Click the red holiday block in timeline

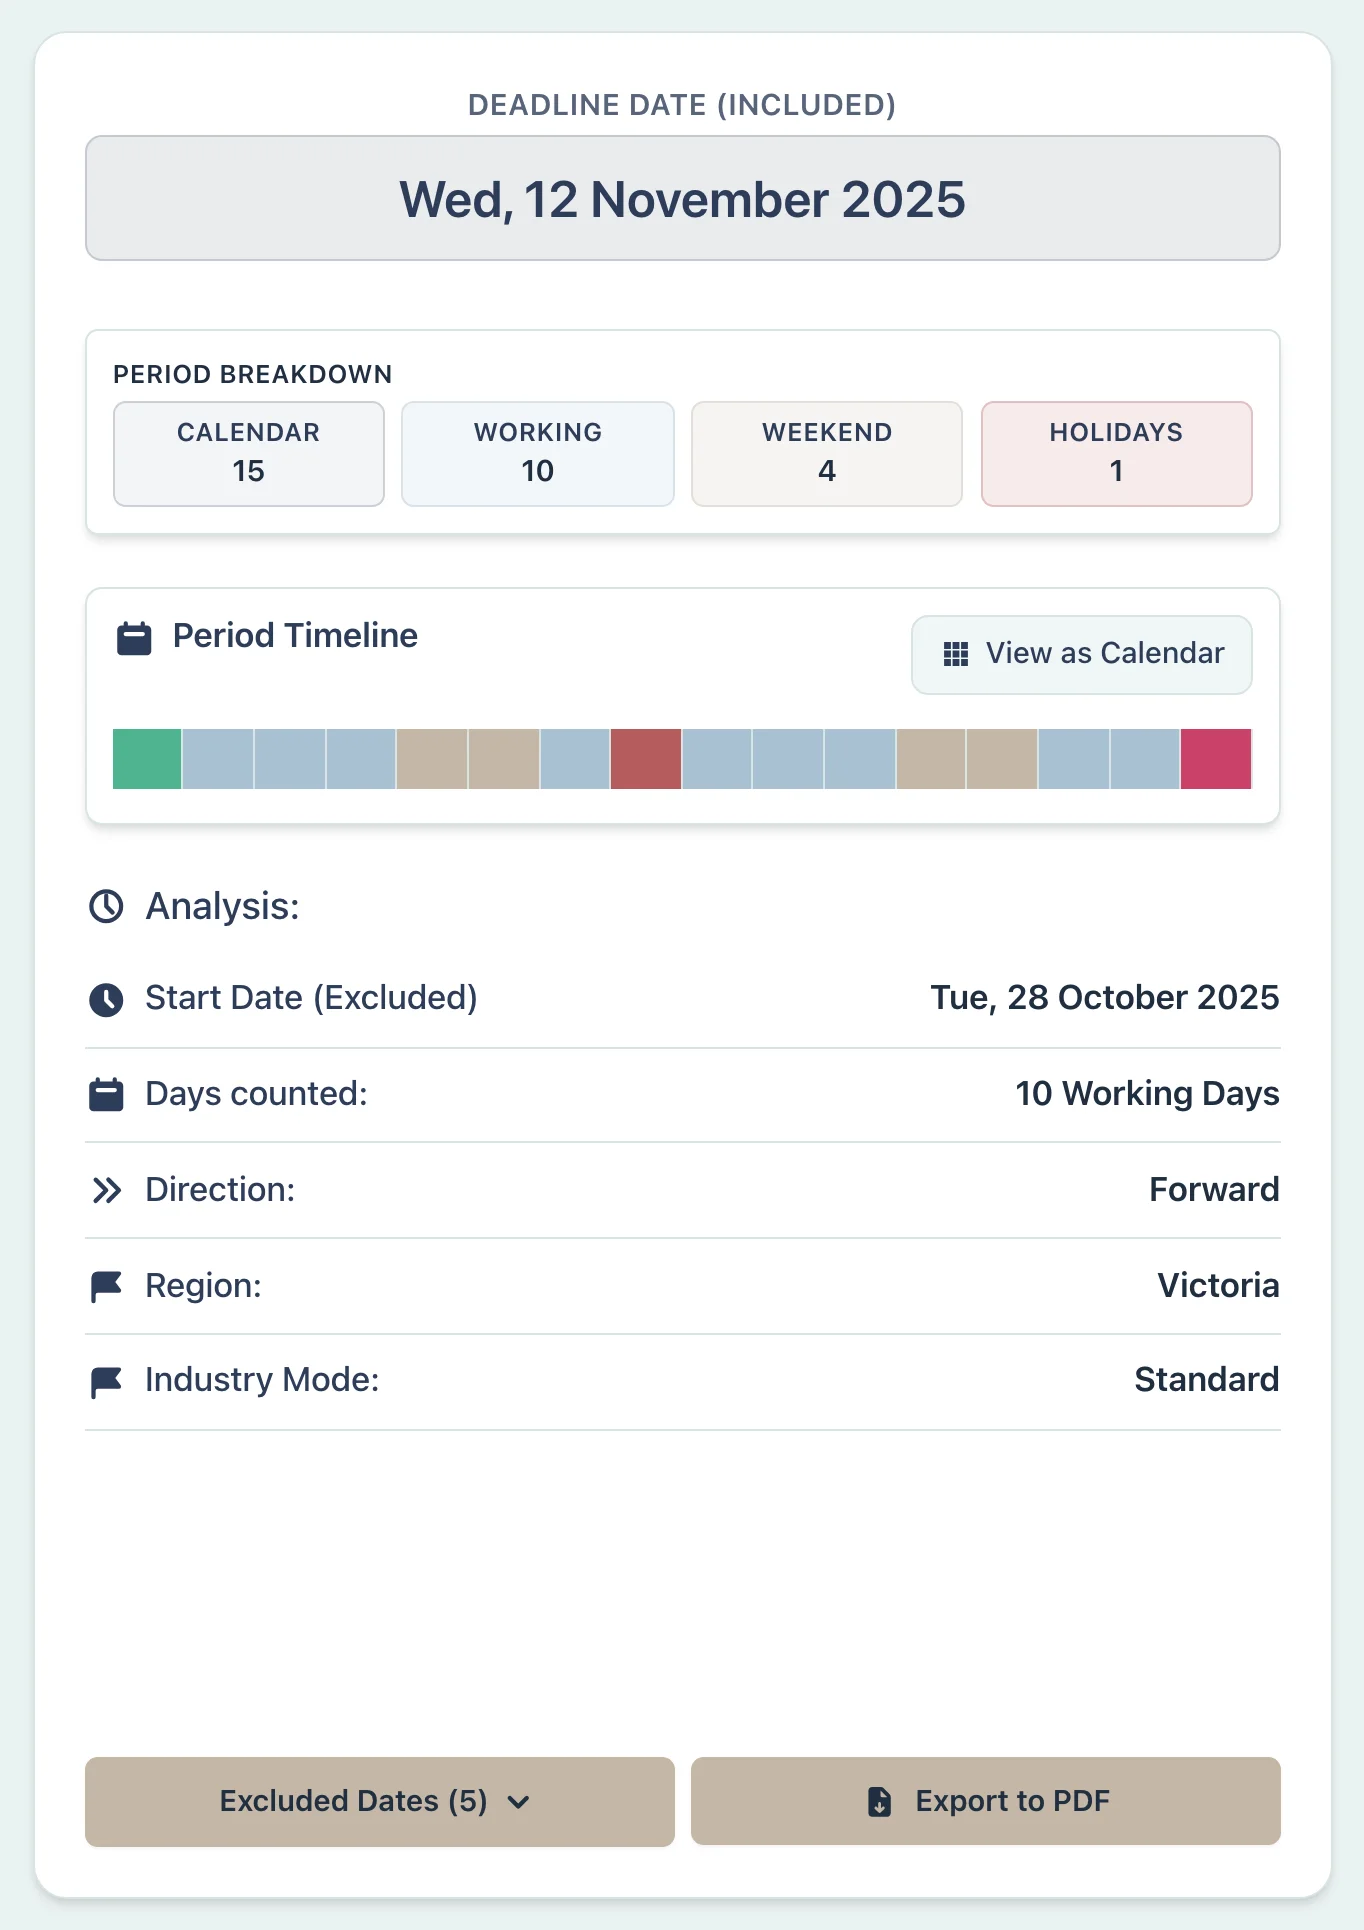(646, 759)
